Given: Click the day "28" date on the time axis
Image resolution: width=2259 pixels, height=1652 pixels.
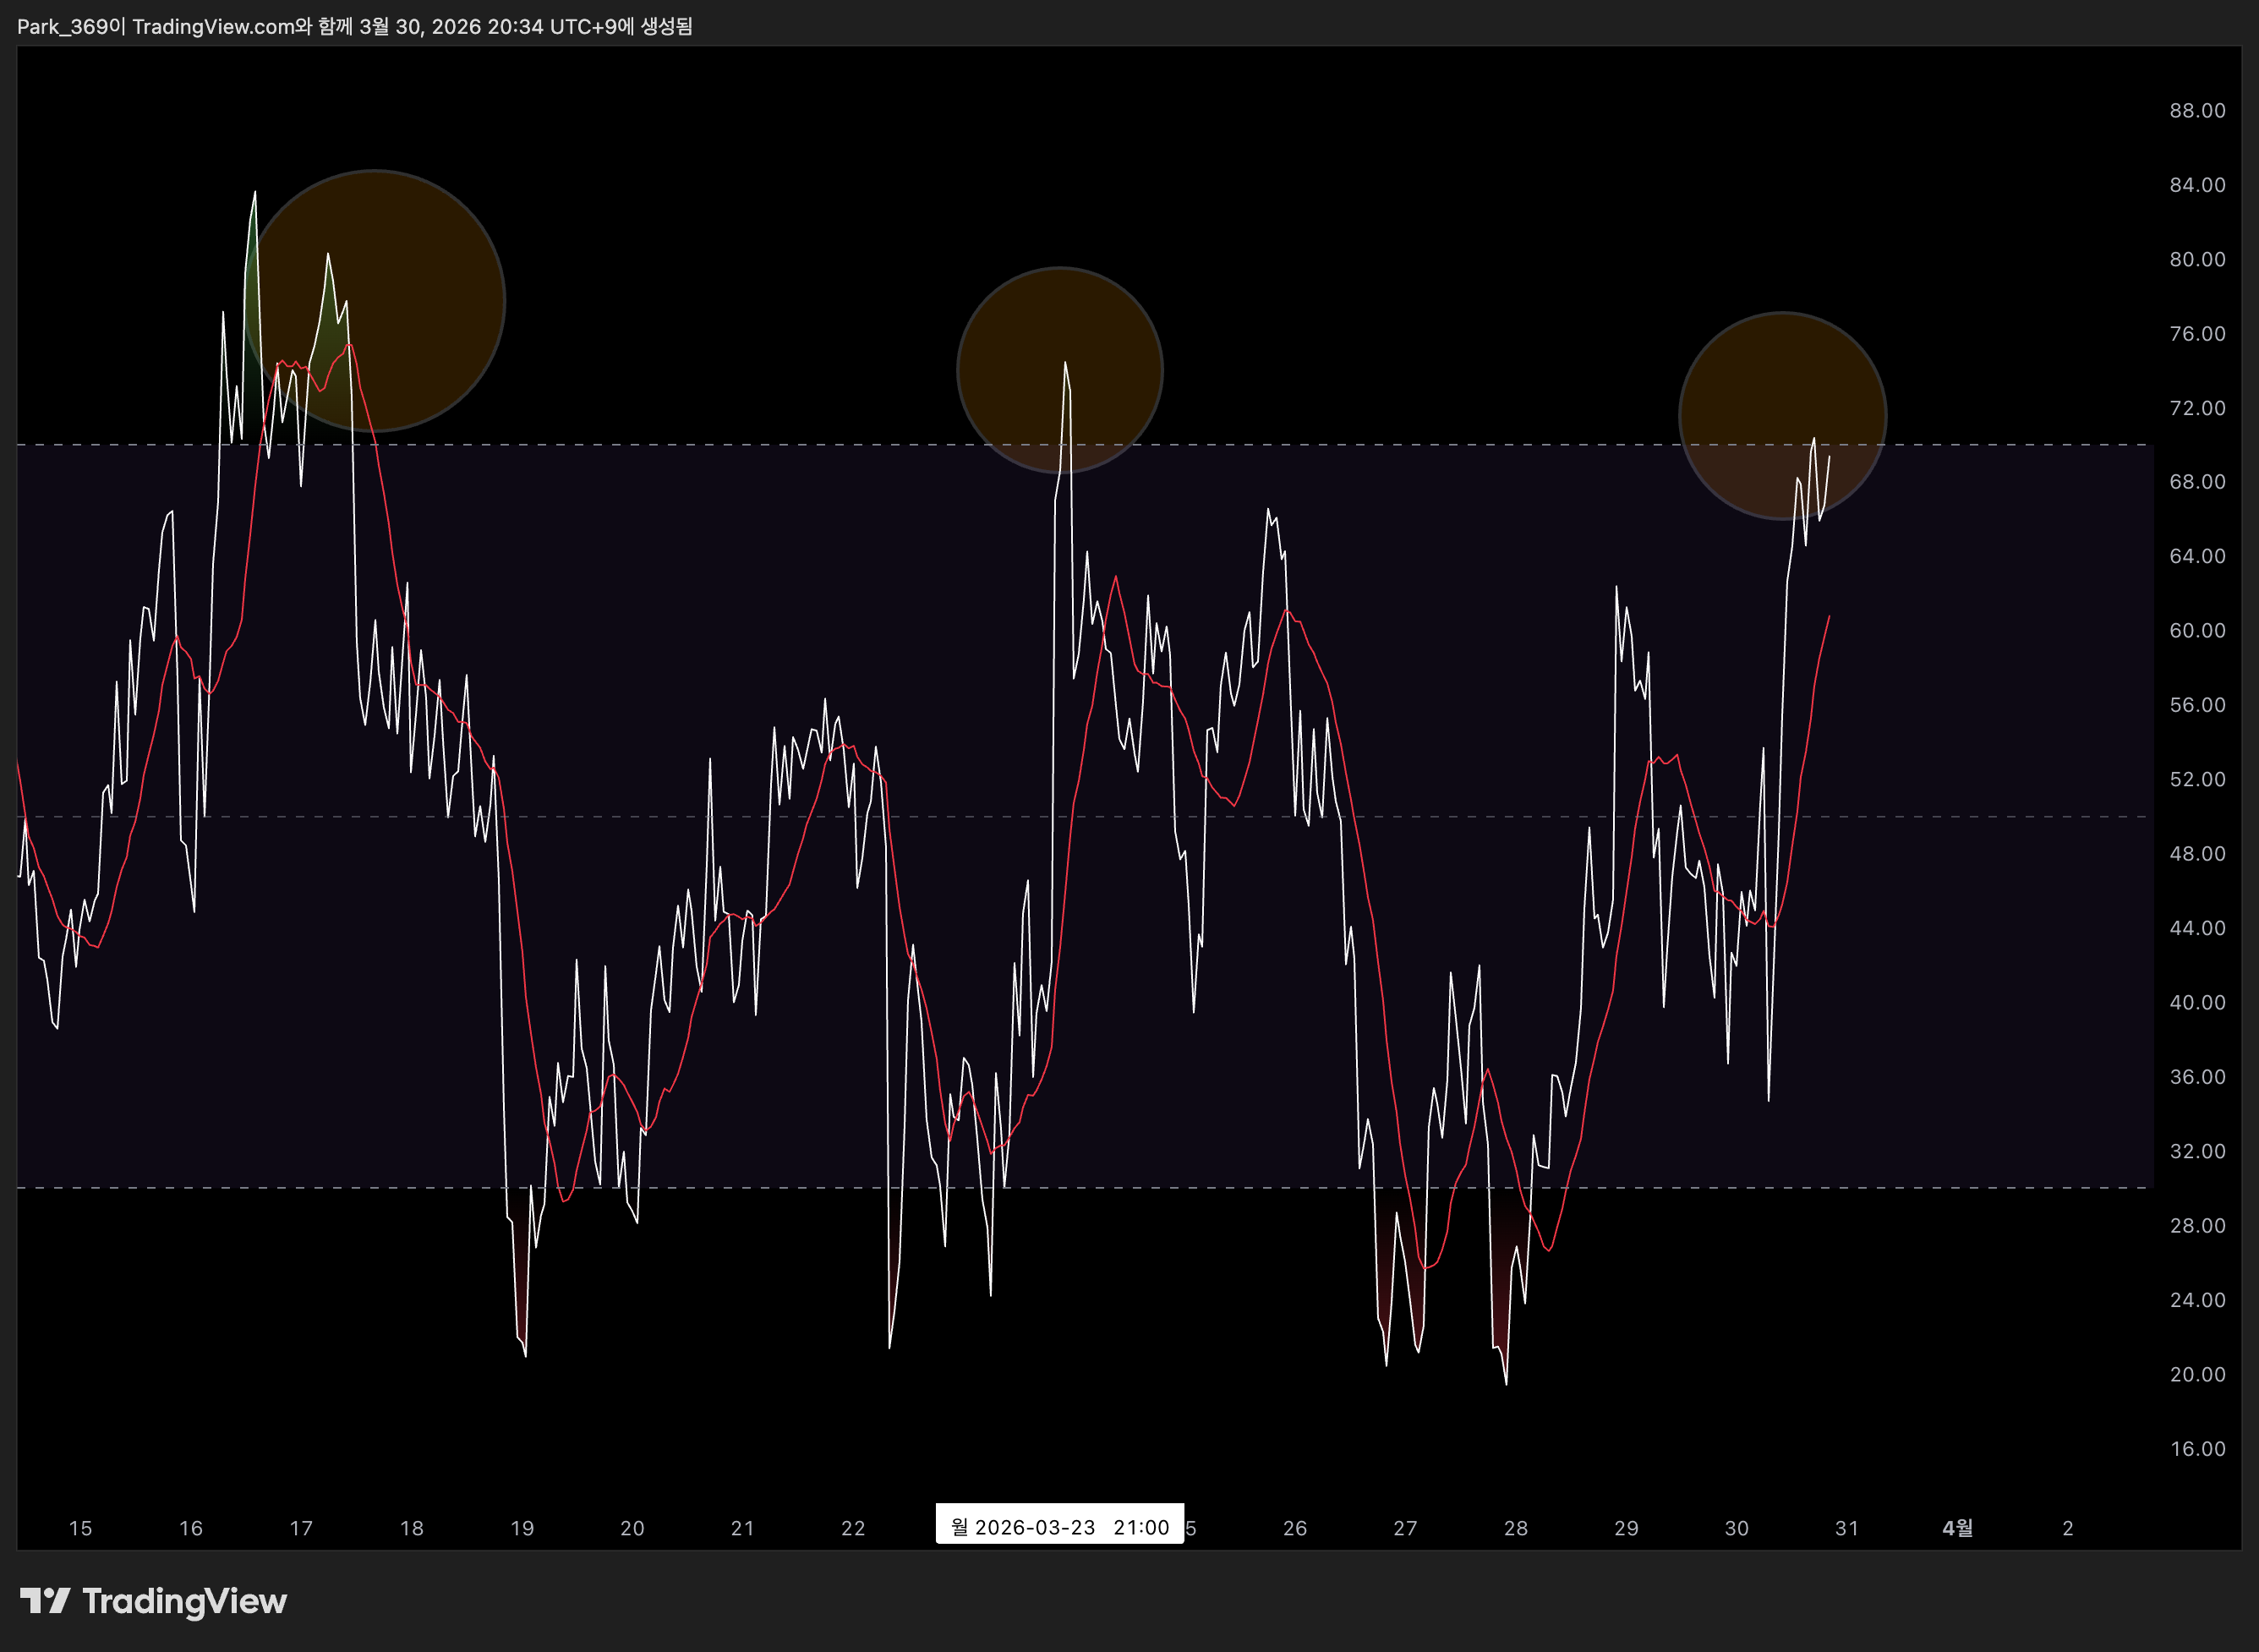Looking at the screenshot, I should (1516, 1528).
